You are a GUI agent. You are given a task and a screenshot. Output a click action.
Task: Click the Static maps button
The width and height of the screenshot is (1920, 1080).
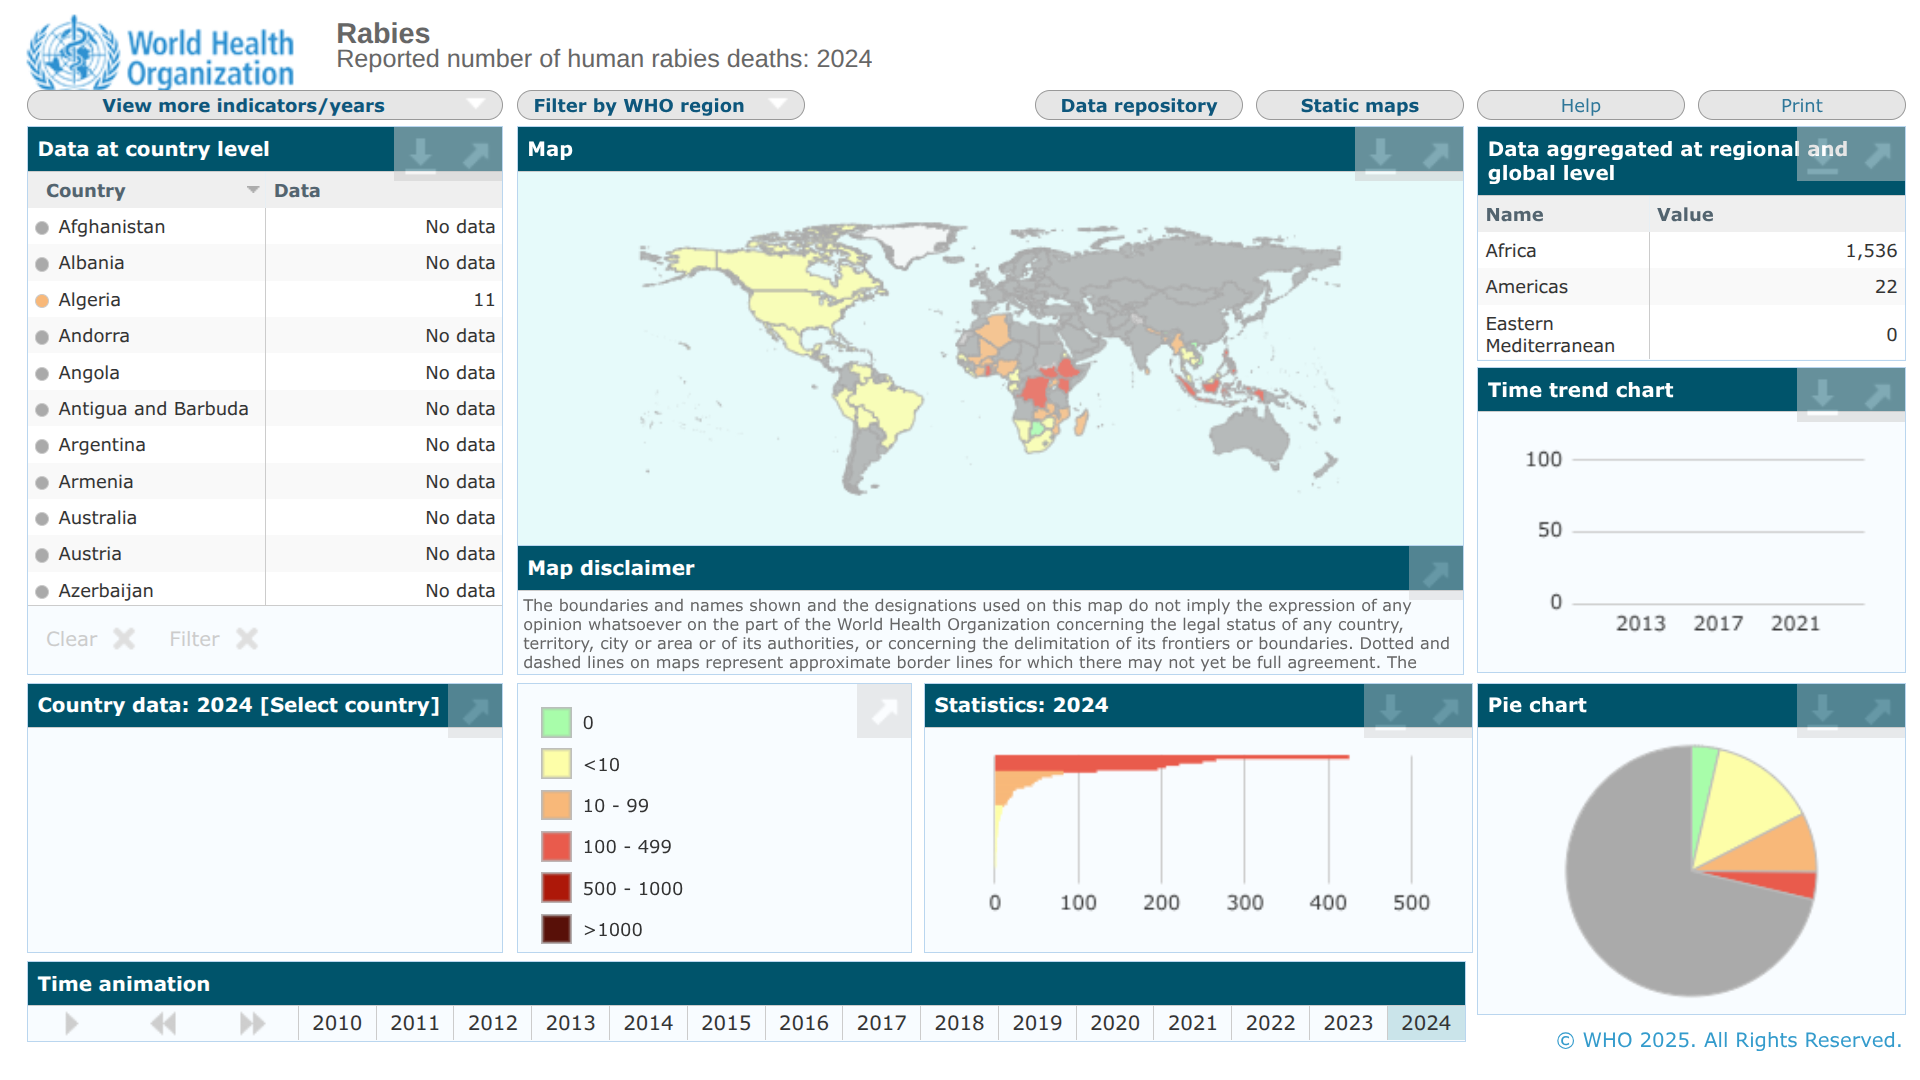point(1359,105)
